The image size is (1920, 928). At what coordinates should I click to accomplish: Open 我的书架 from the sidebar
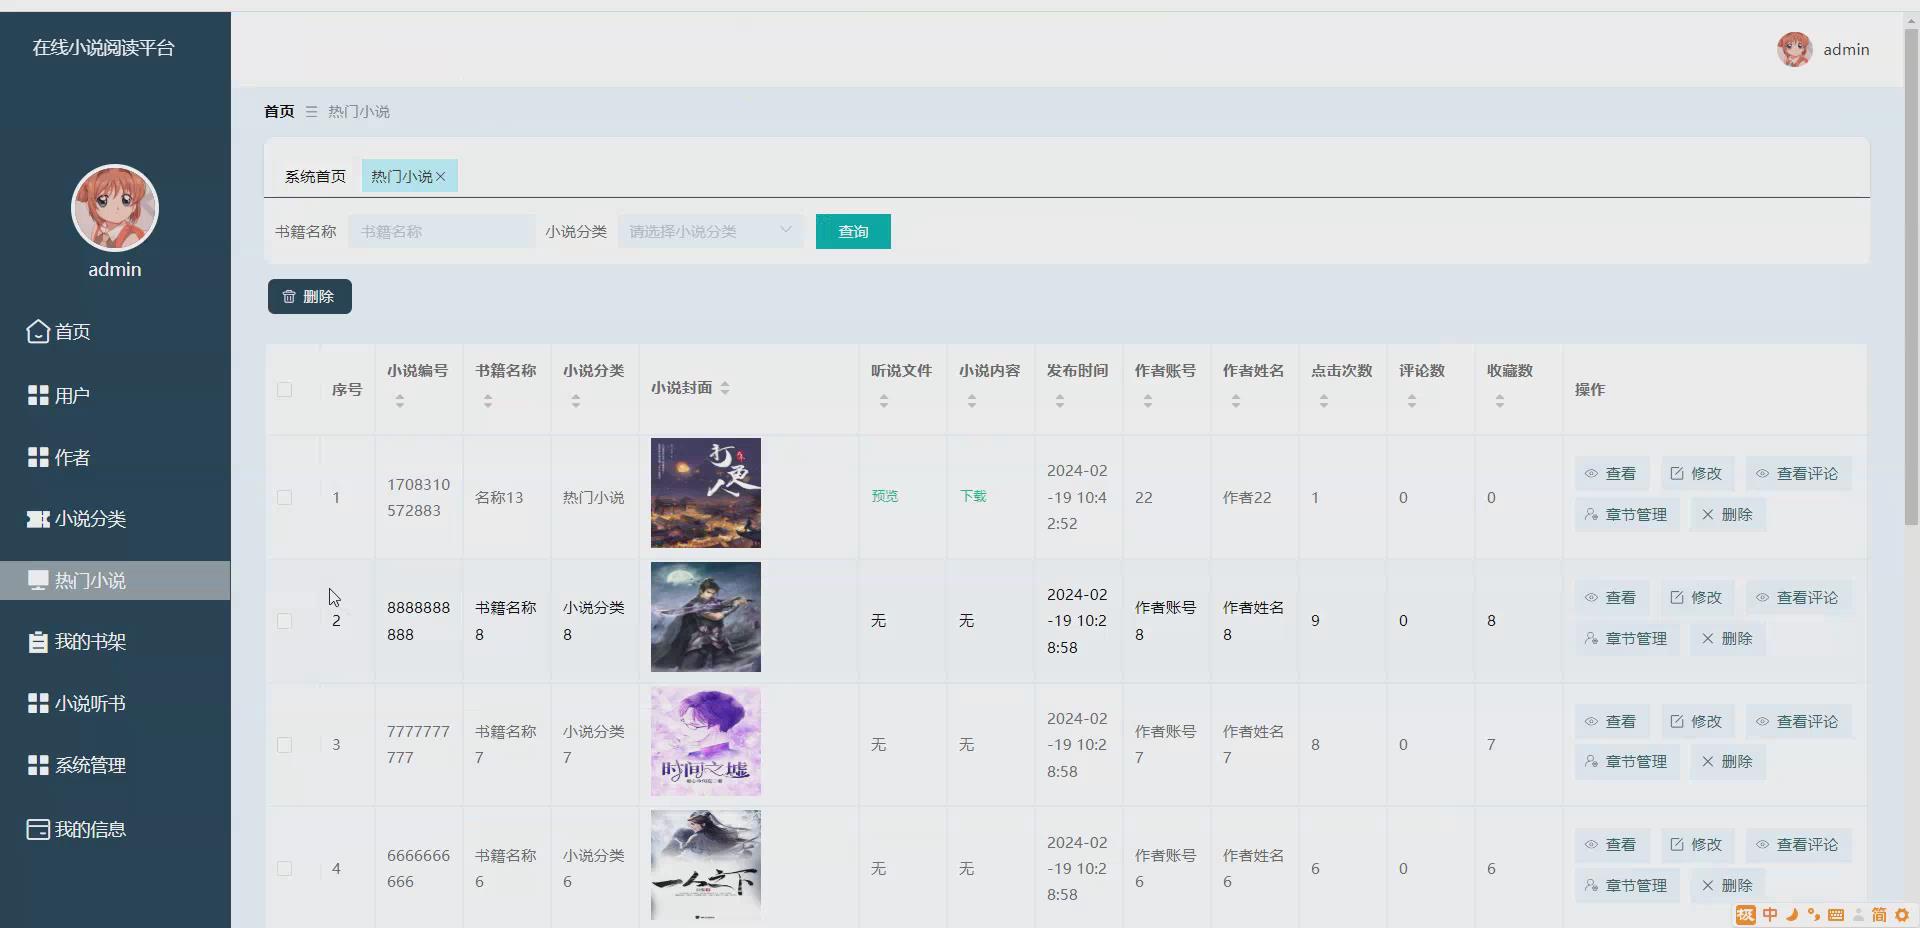click(x=89, y=641)
